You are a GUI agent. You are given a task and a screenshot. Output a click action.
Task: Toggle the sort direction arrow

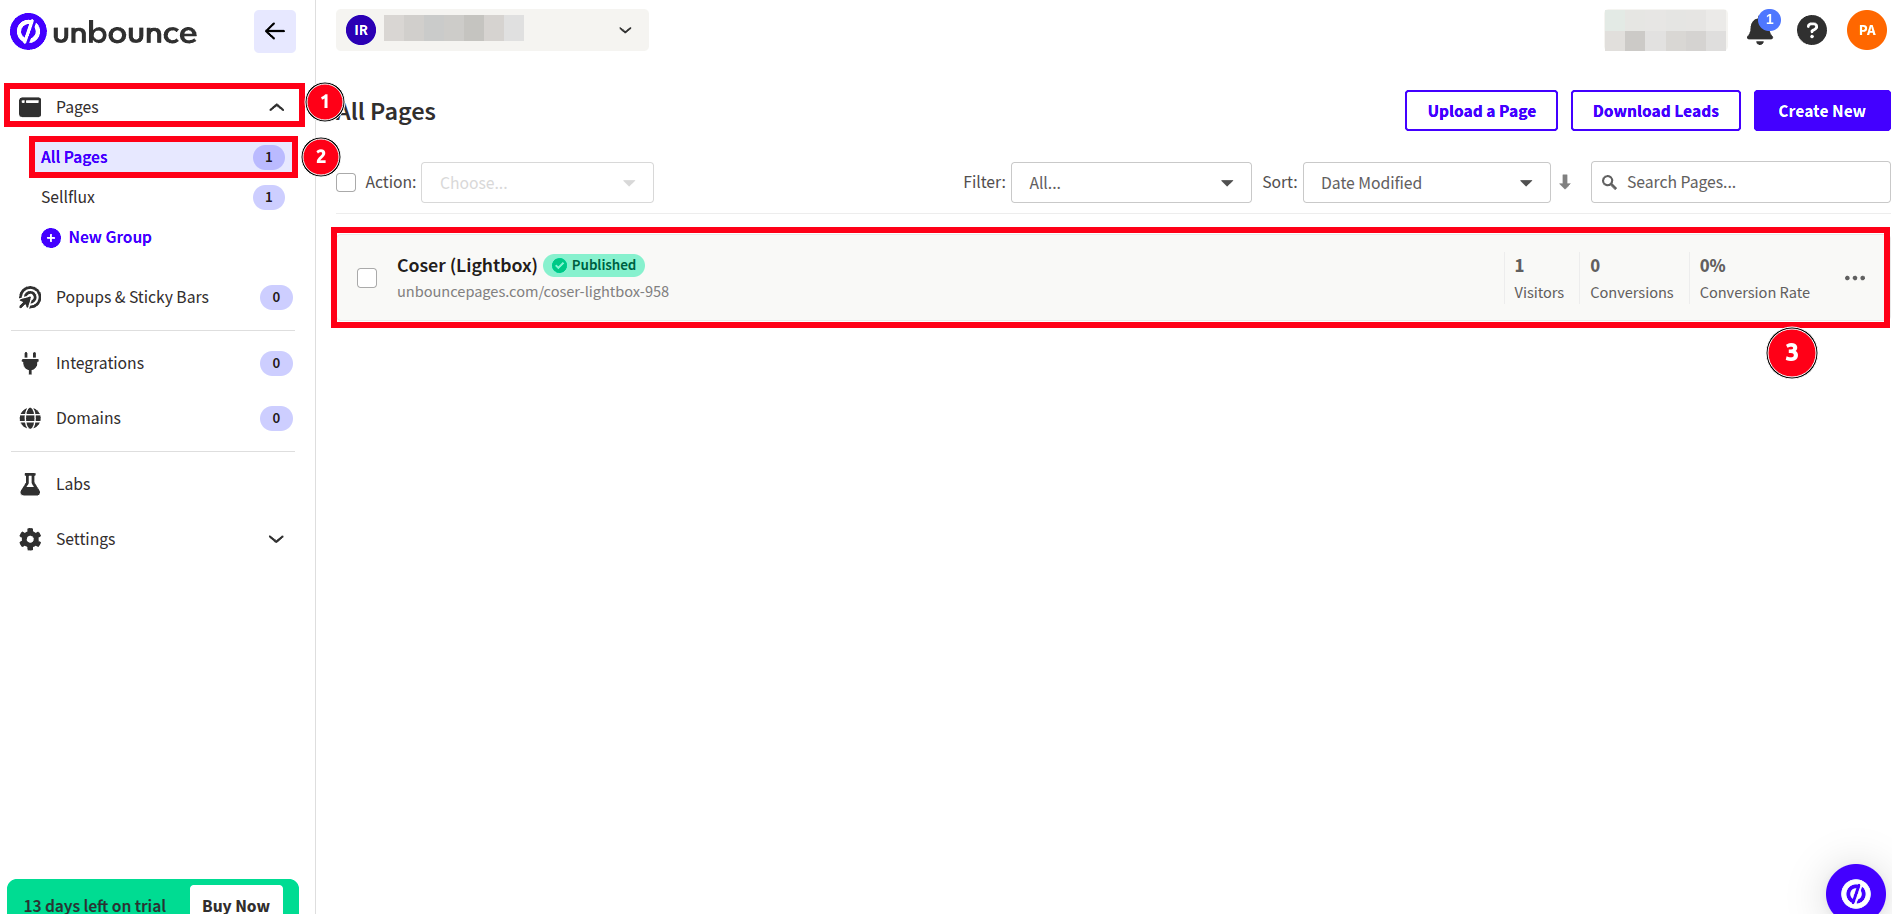pyautogui.click(x=1565, y=182)
